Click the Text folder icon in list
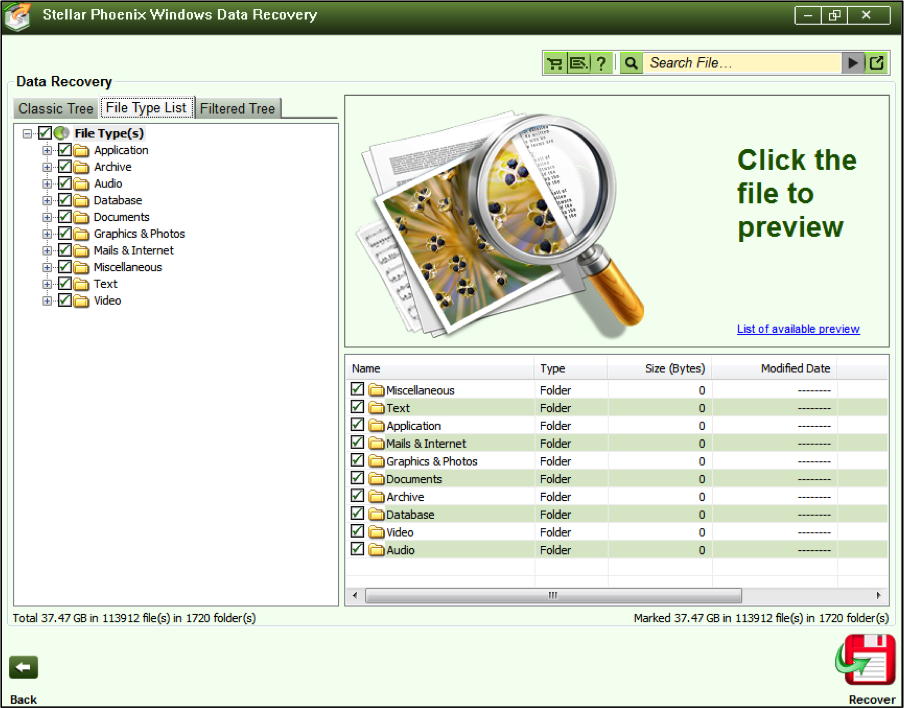 [x=376, y=408]
